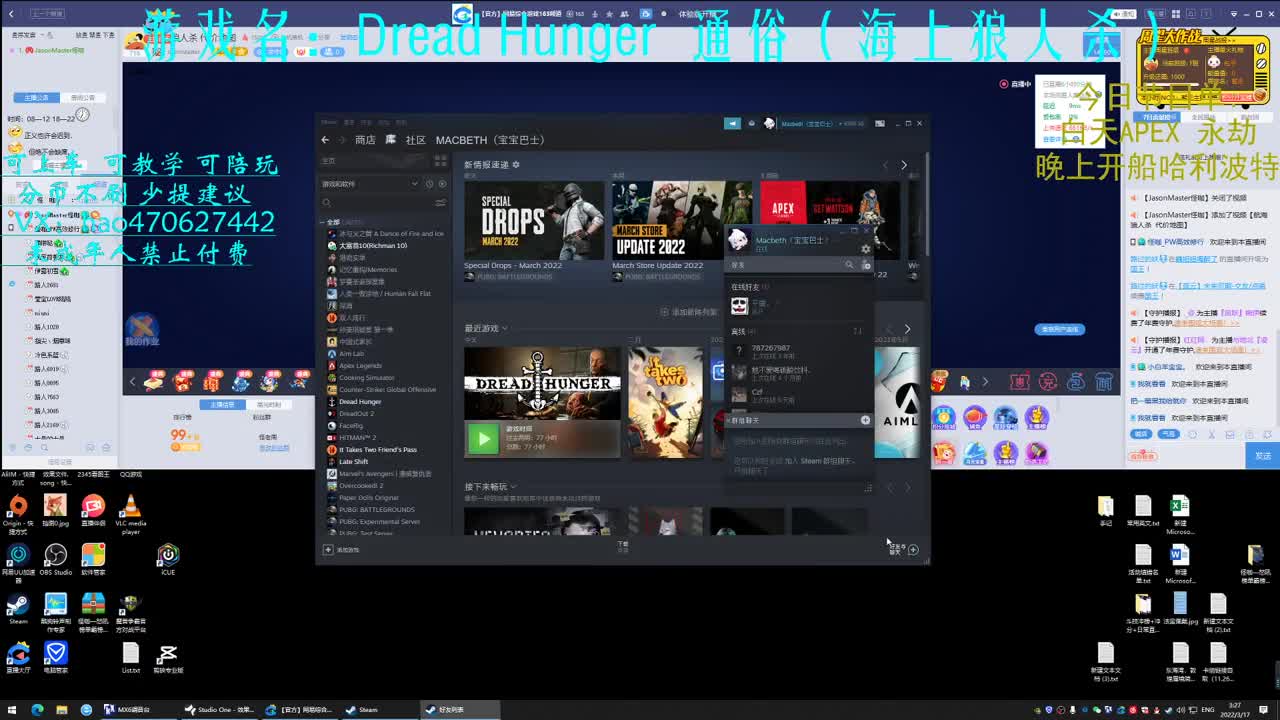This screenshot has height=720, width=1280.
Task: Toggle the recent-activity clock sort in library
Action: coord(429,184)
